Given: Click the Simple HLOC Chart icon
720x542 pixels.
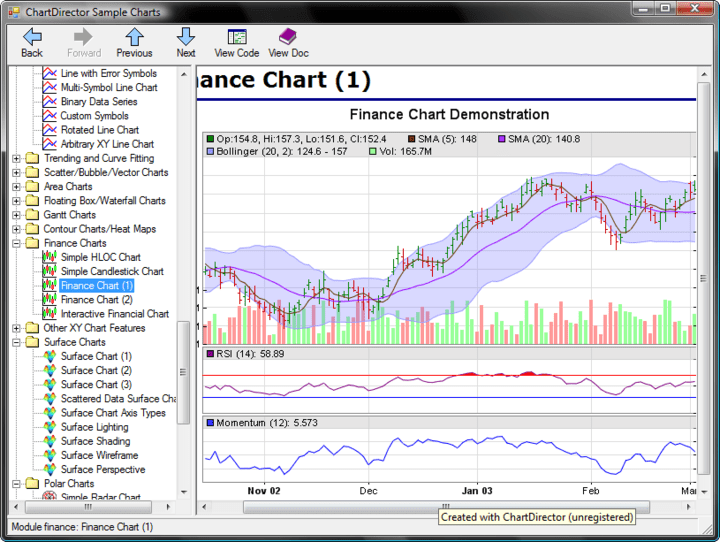Looking at the screenshot, I should click(50, 257).
